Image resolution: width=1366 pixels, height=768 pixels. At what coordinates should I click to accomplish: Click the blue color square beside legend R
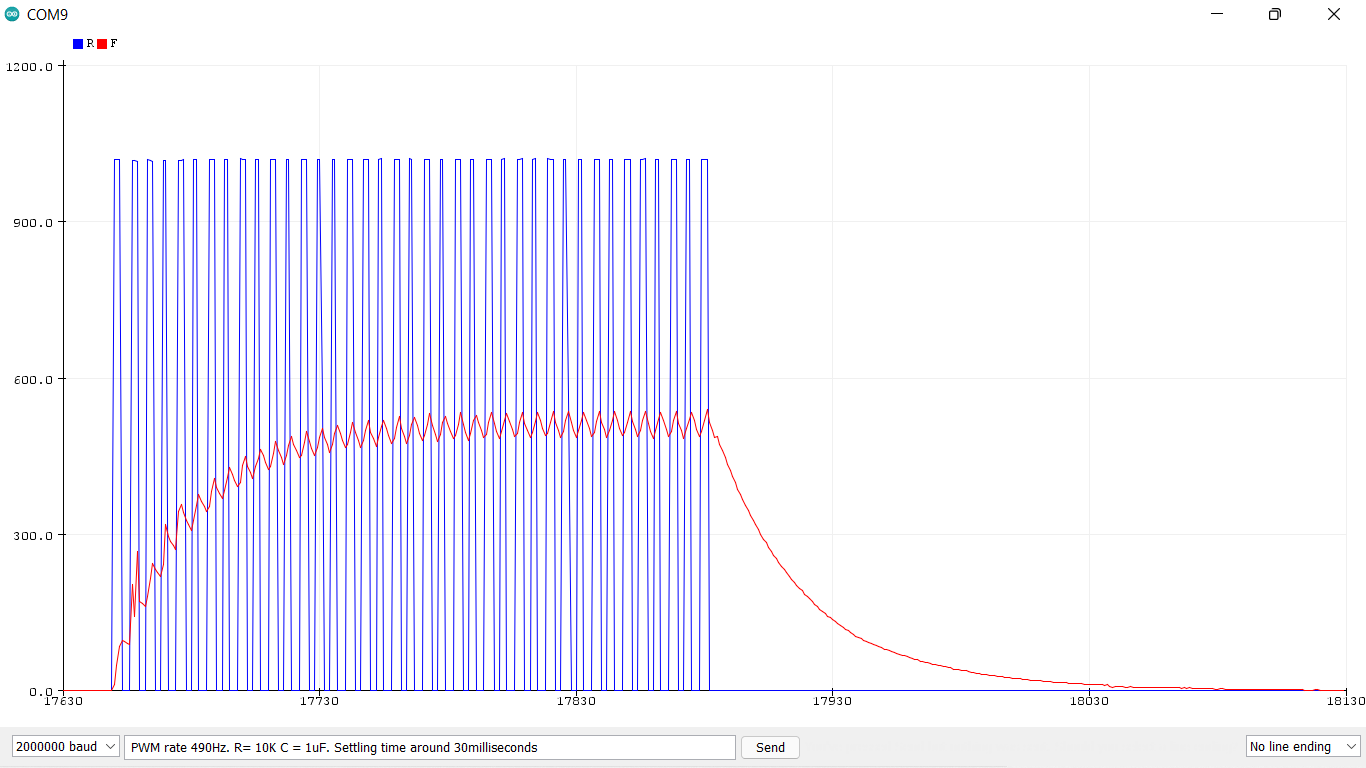pos(76,43)
